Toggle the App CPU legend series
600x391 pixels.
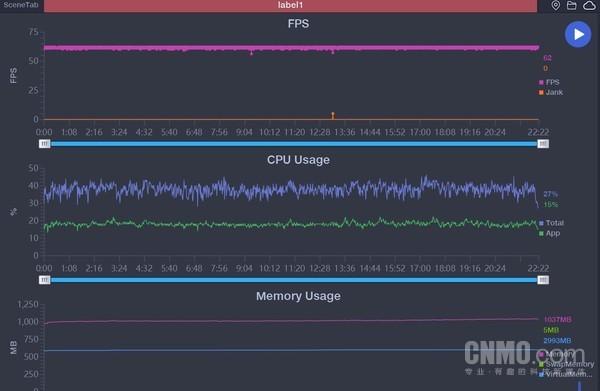(549, 233)
